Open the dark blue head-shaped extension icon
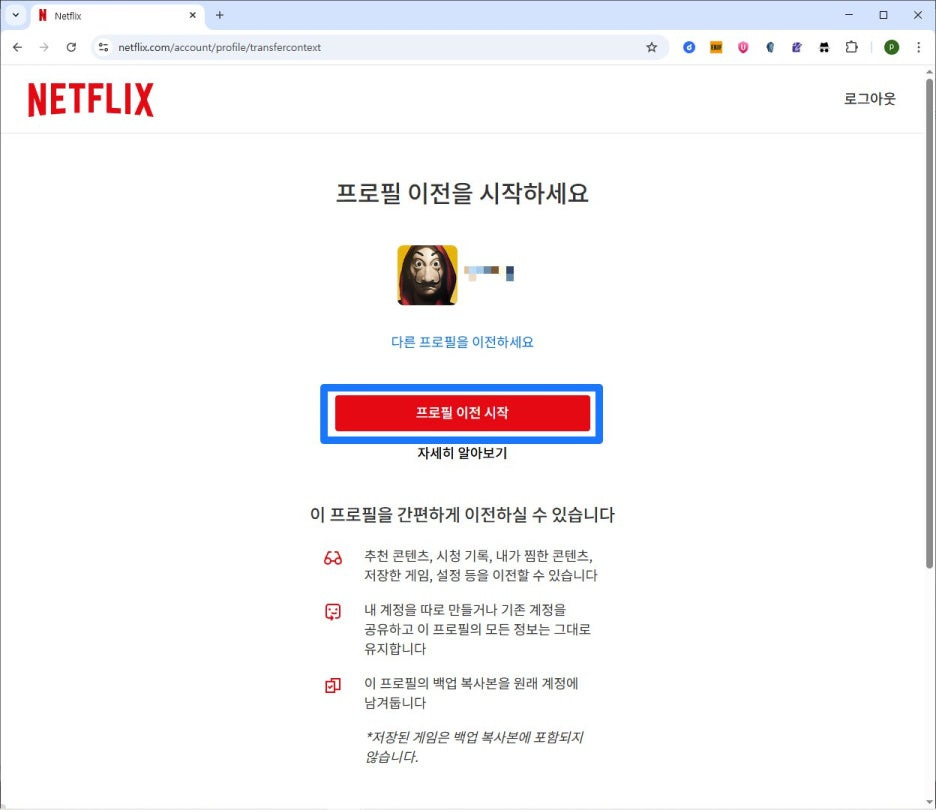The height and width of the screenshot is (810, 936). coord(770,47)
